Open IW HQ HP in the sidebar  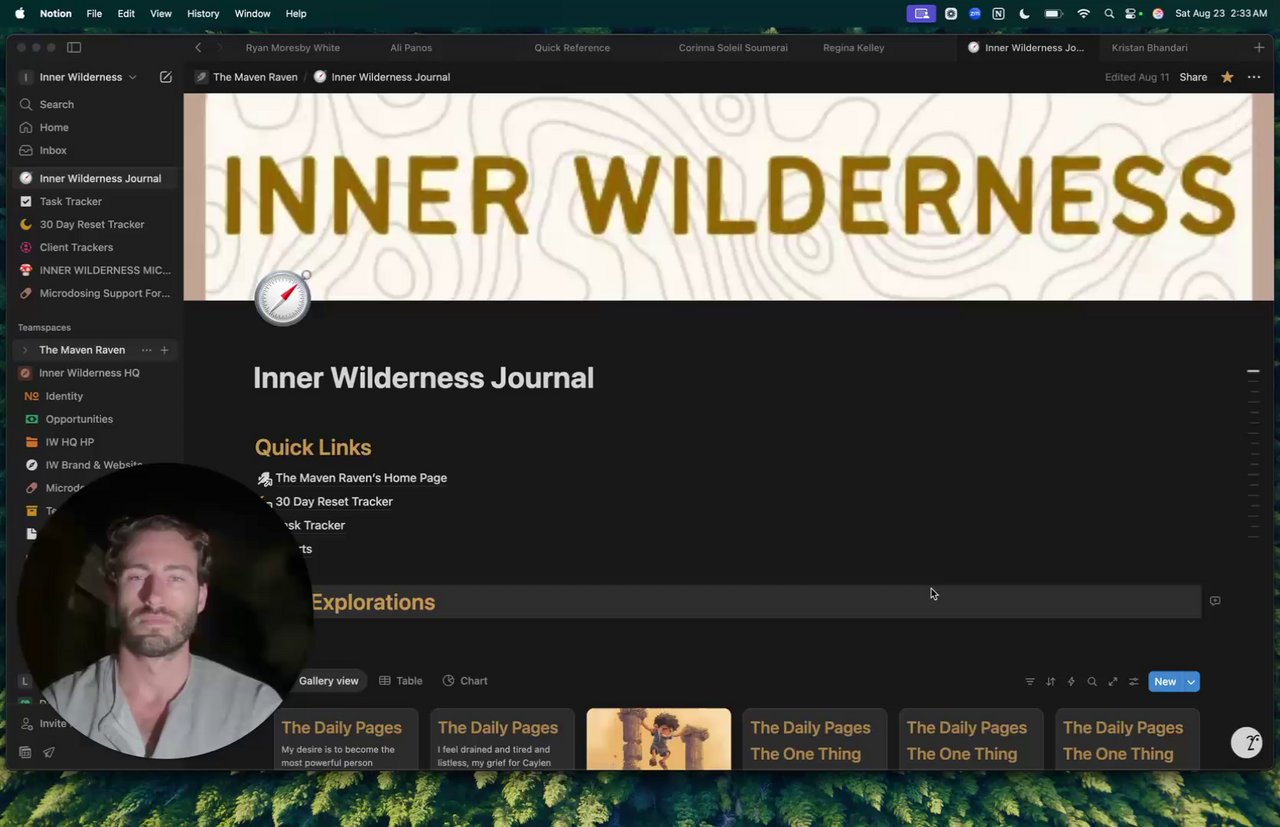(70, 442)
